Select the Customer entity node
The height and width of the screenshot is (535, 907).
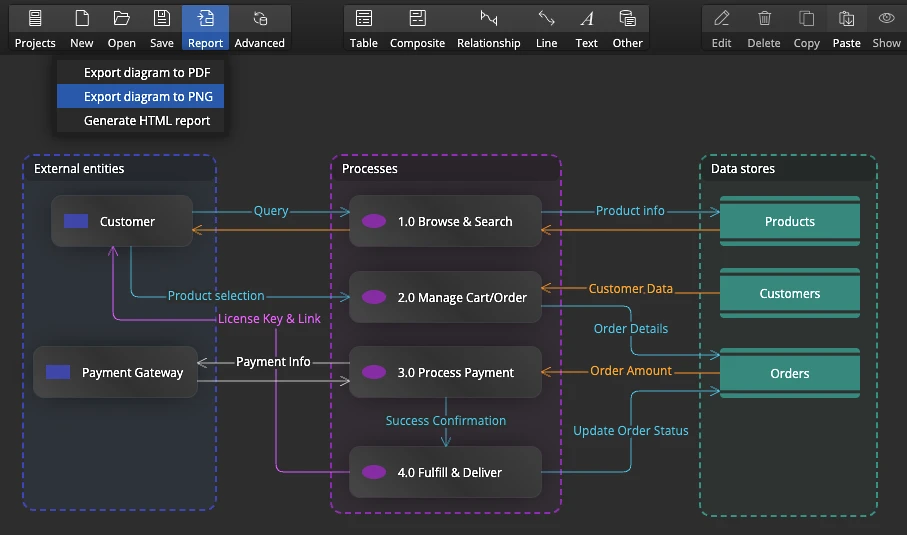tap(122, 221)
